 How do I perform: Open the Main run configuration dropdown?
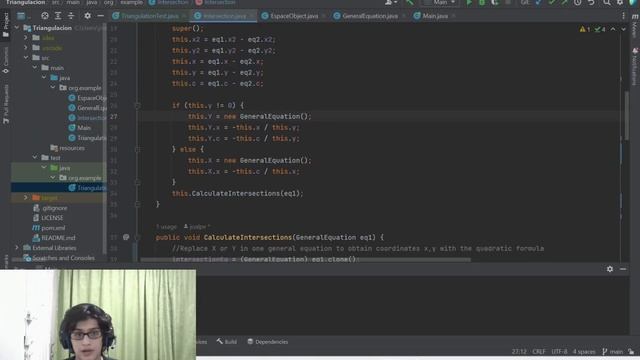tap(440, 3)
